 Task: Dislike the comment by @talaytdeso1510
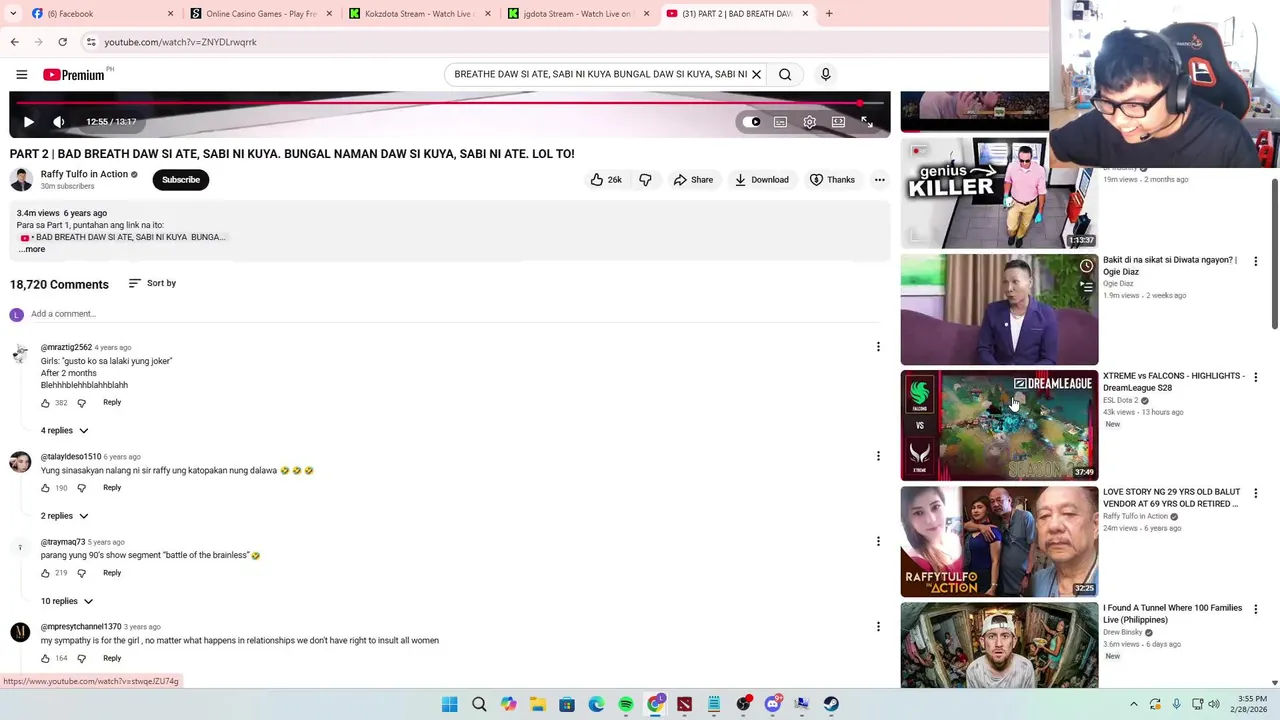click(x=82, y=488)
